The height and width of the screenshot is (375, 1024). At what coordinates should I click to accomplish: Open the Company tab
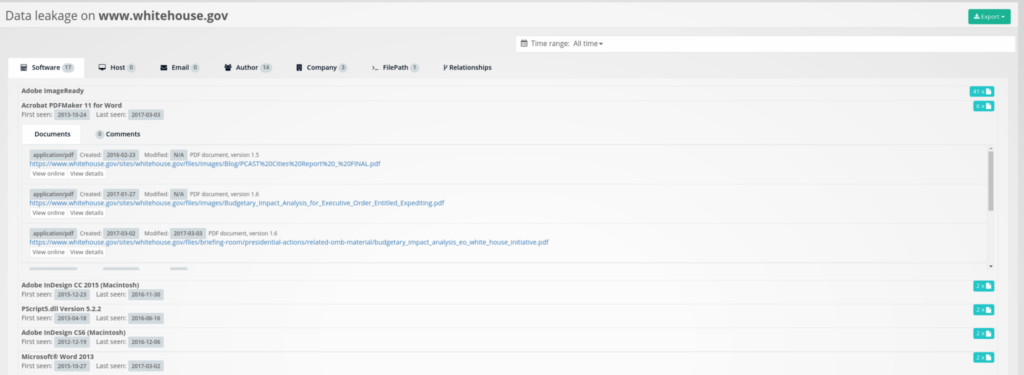click(321, 67)
